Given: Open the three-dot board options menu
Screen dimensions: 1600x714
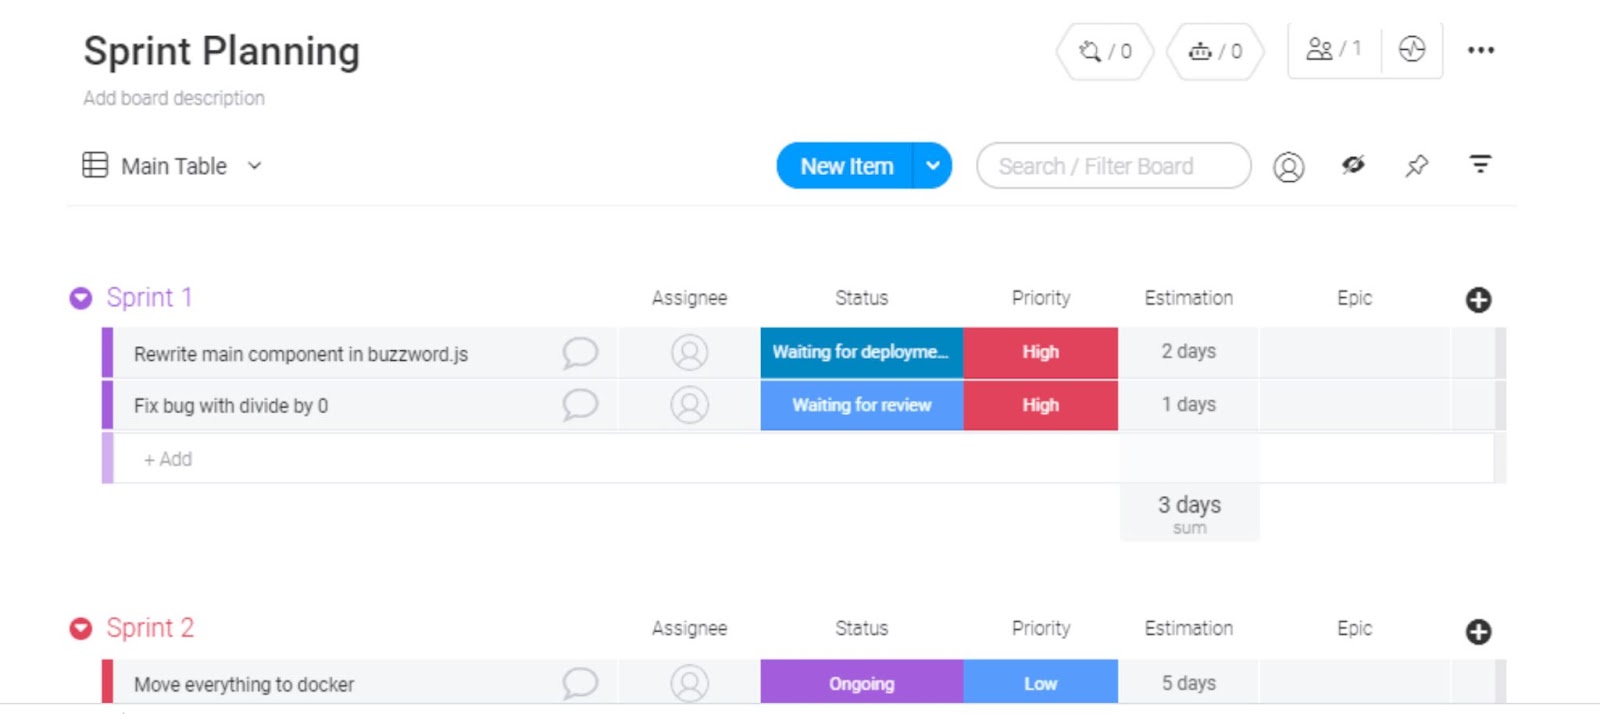Looking at the screenshot, I should (1481, 50).
